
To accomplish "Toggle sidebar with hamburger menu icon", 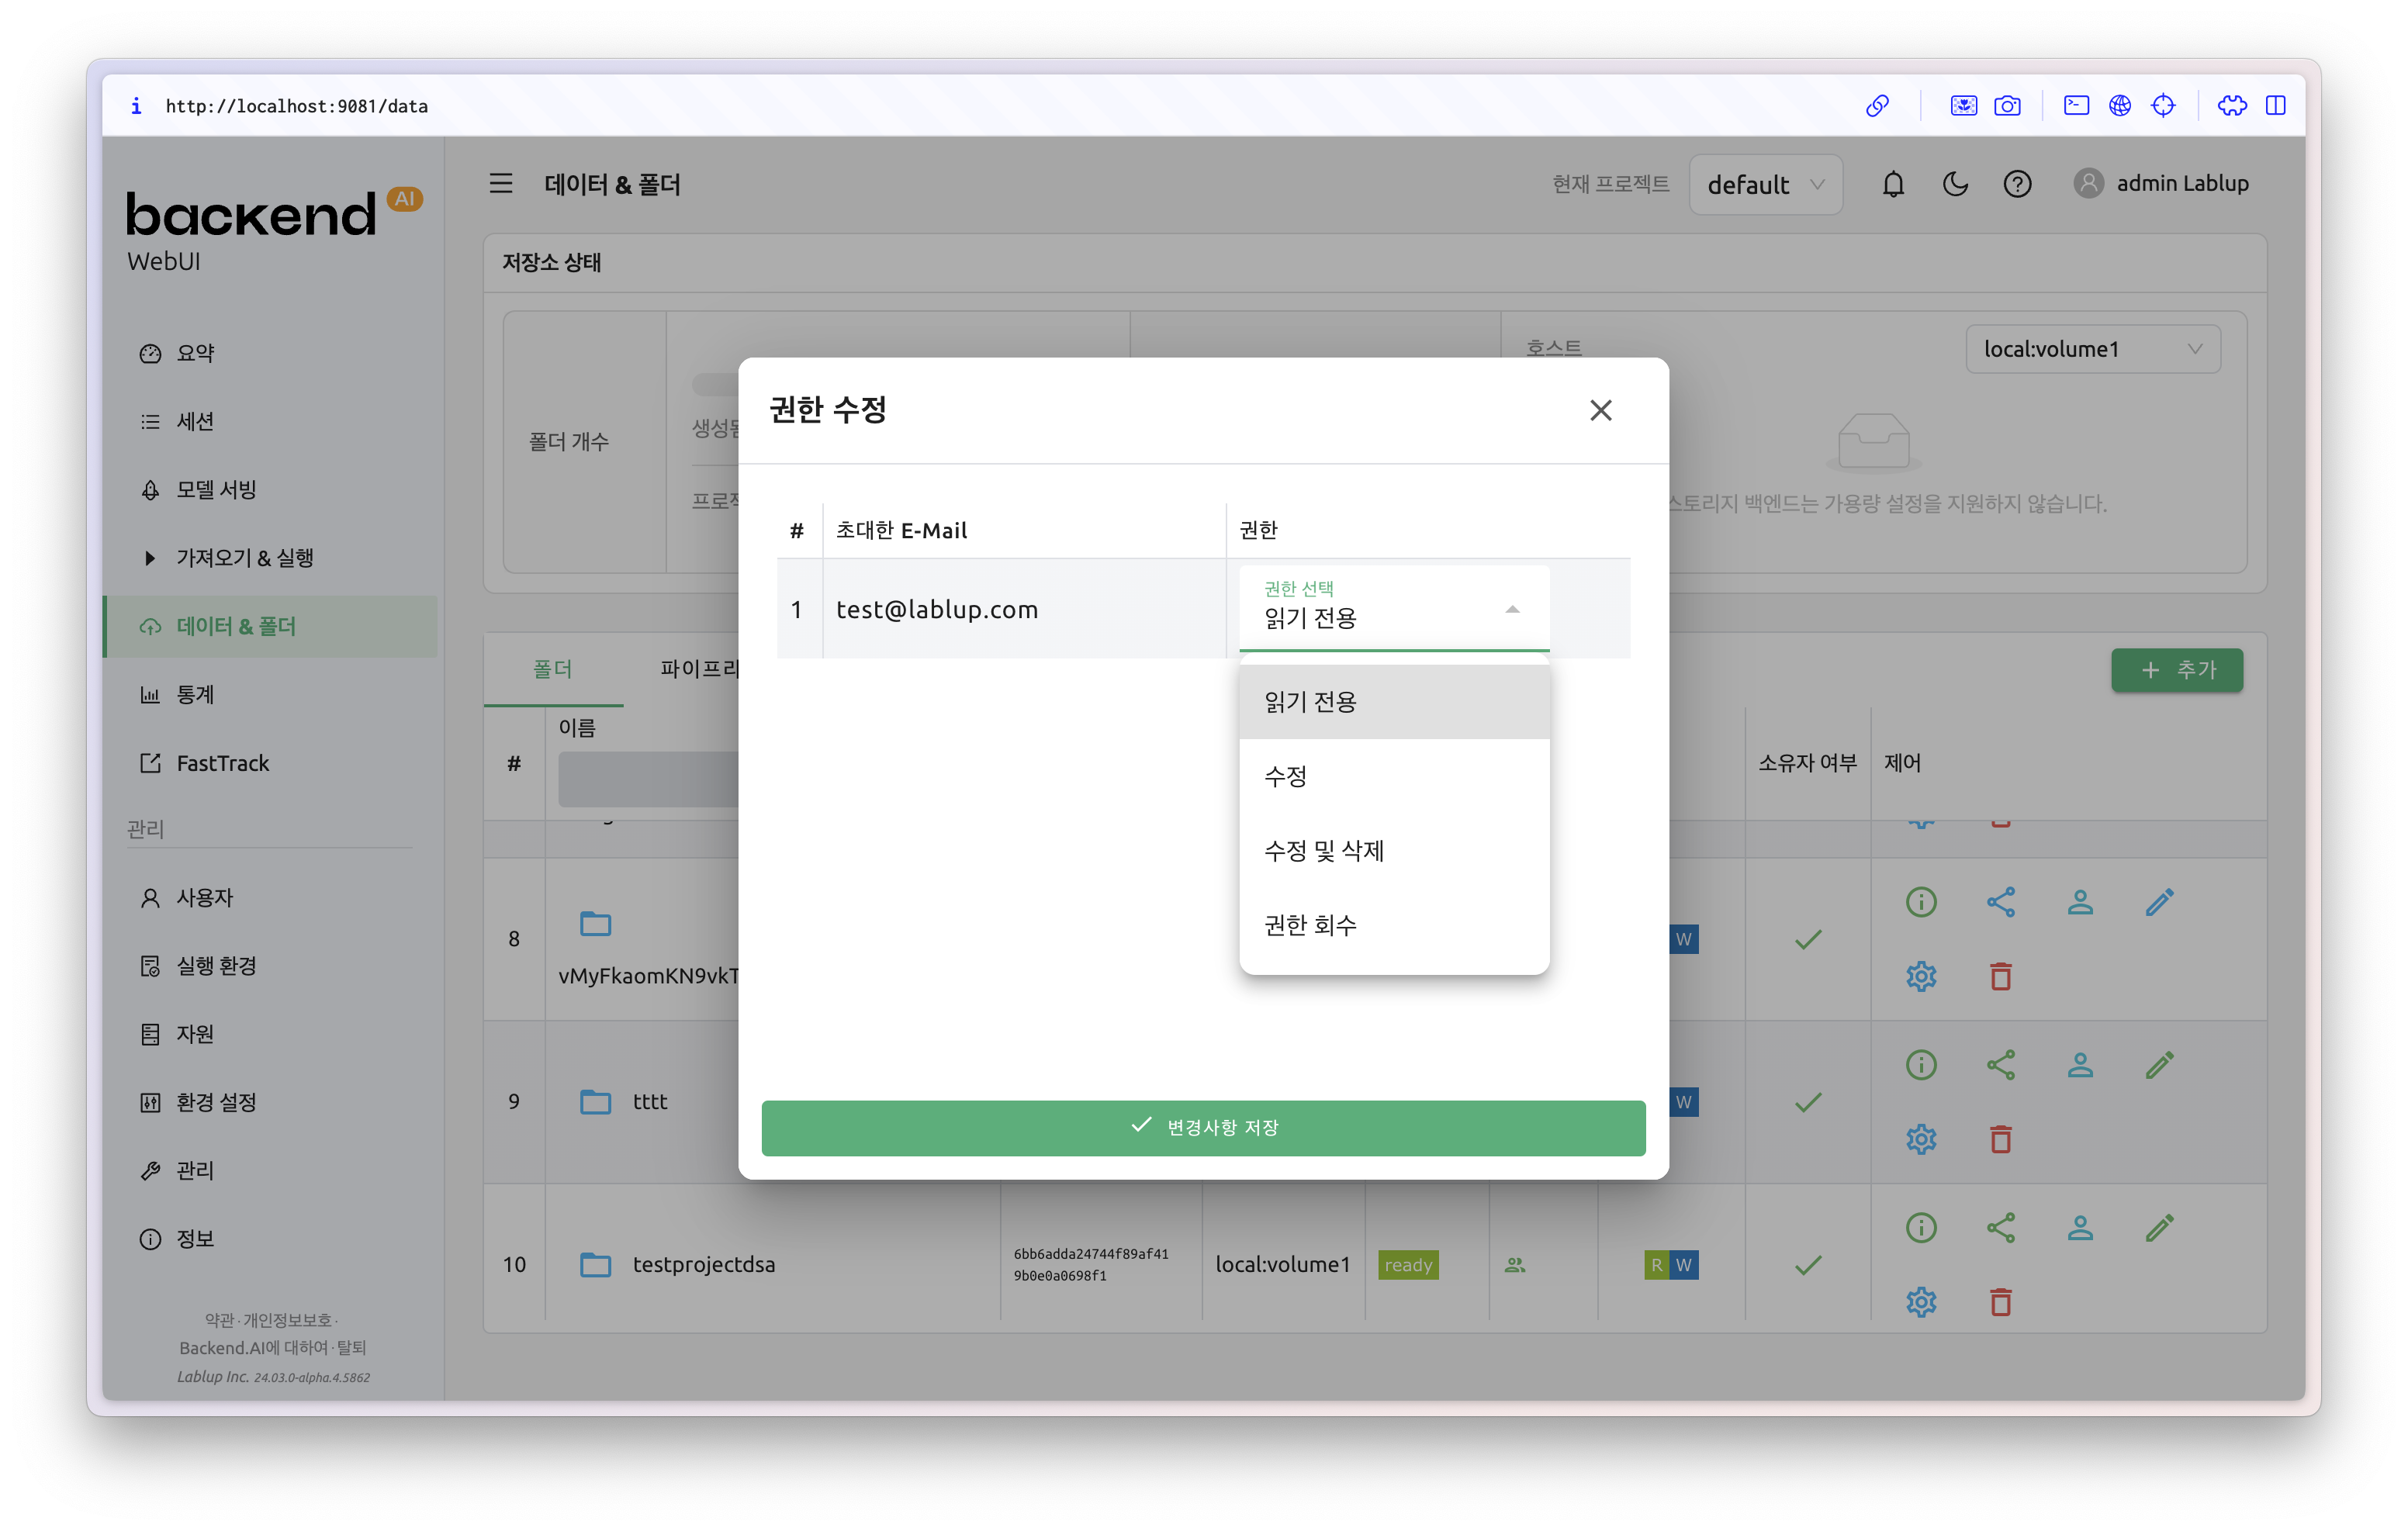I will (x=501, y=184).
